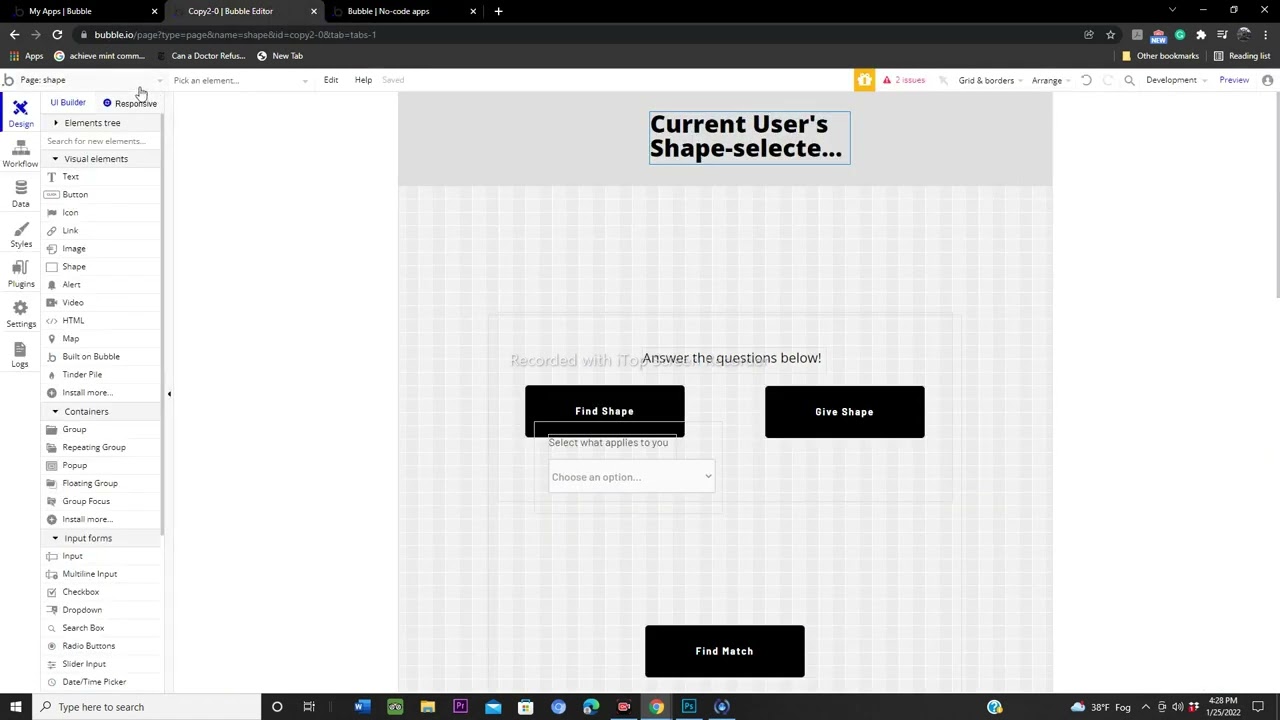Screen dimensions: 1280x720
Task: Open the Design section in left sidebar
Action: [x=20, y=114]
